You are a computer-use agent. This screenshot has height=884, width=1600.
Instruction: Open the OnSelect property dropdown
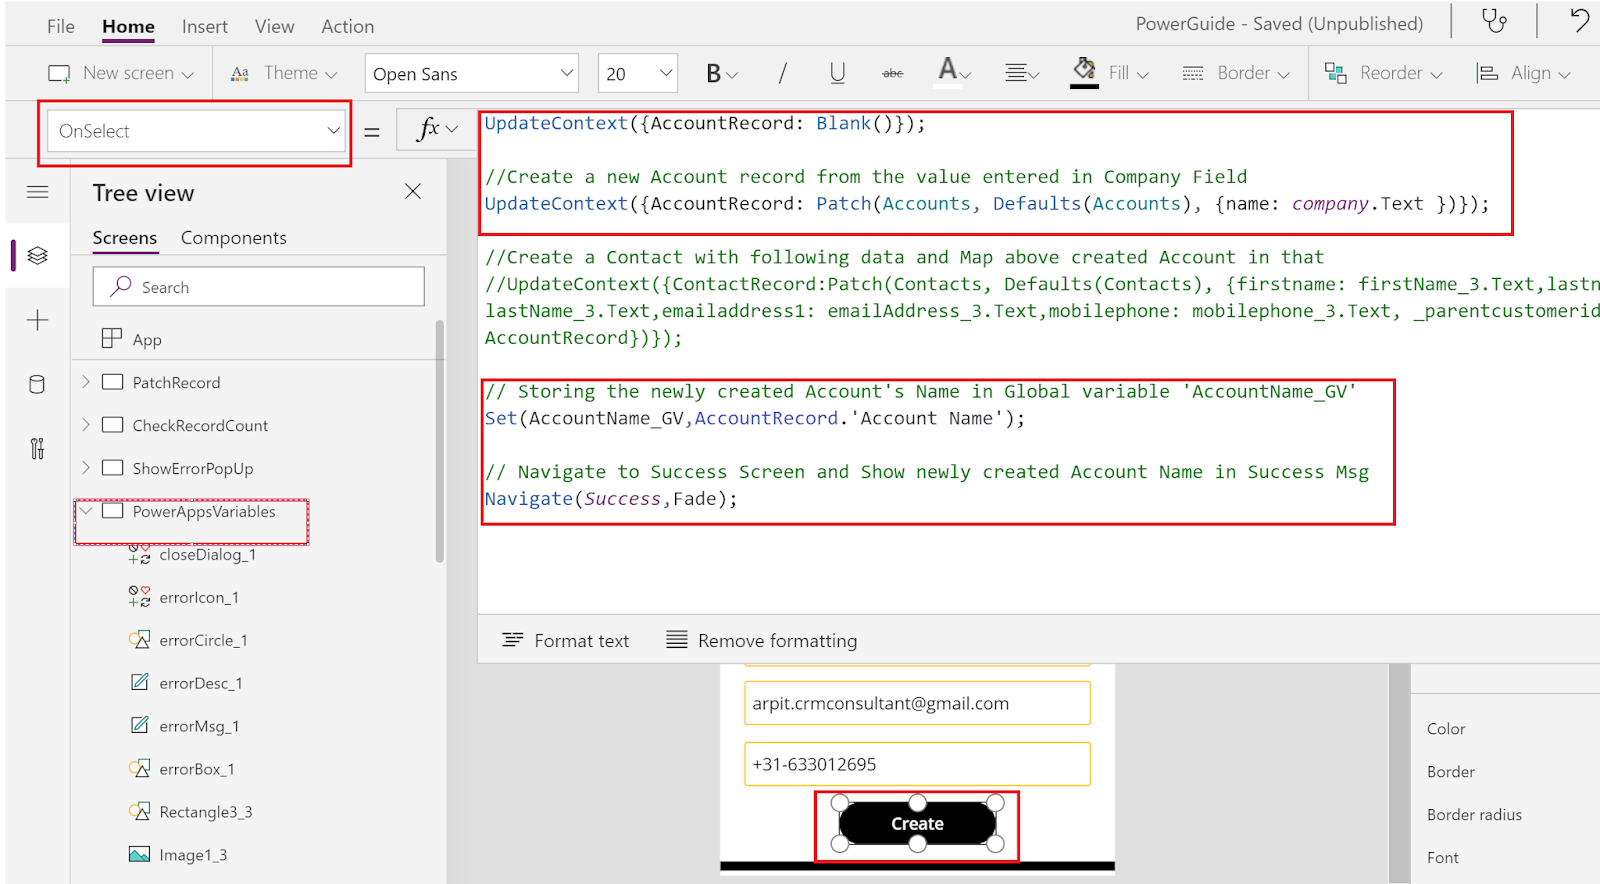pos(196,131)
